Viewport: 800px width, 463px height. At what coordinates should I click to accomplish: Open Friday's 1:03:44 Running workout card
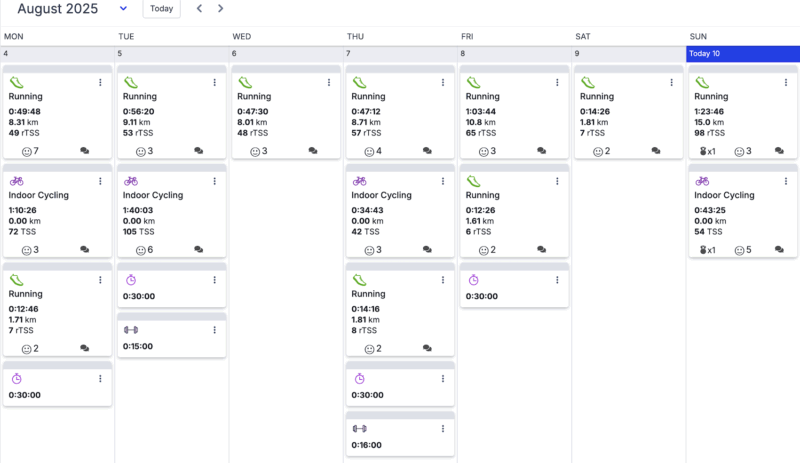514,112
